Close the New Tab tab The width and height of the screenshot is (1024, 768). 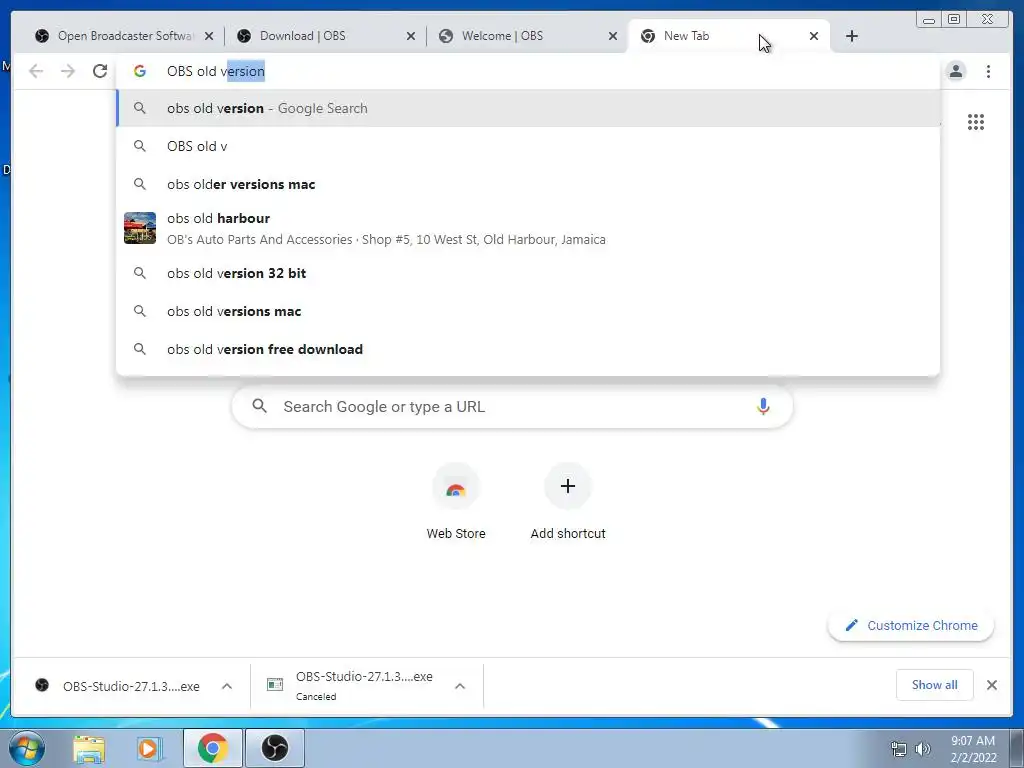[814, 36]
